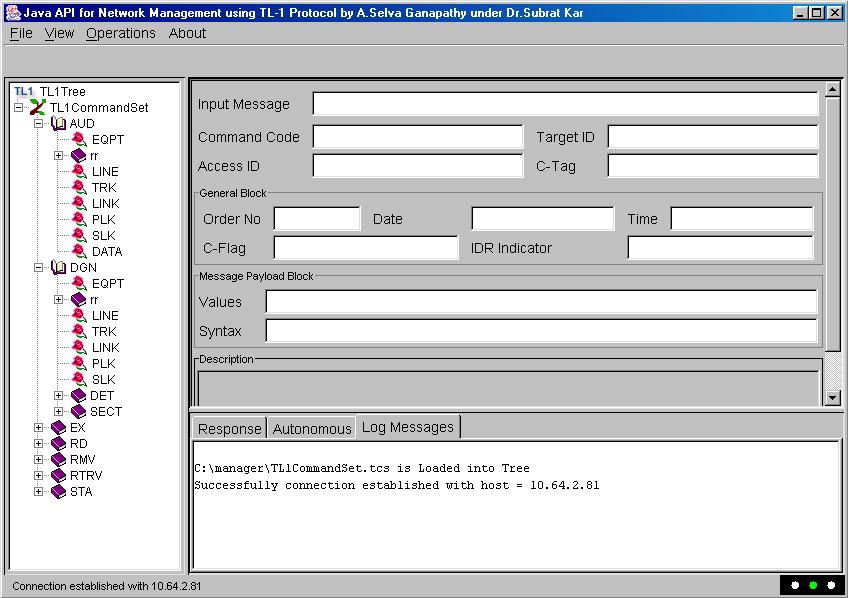Viewport: 848px width, 598px height.
Task: Click the rose icon beside PLK under DGN
Action: (x=79, y=363)
